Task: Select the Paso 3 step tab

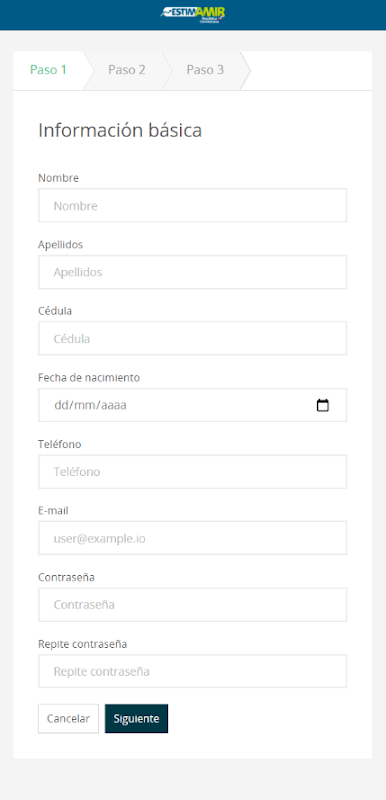Action: tap(205, 70)
